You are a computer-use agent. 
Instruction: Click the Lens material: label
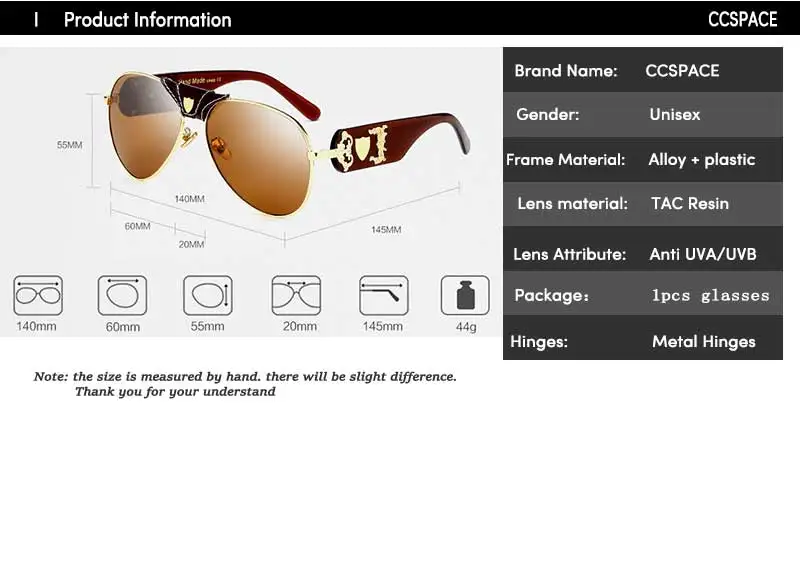pyautogui.click(x=572, y=204)
